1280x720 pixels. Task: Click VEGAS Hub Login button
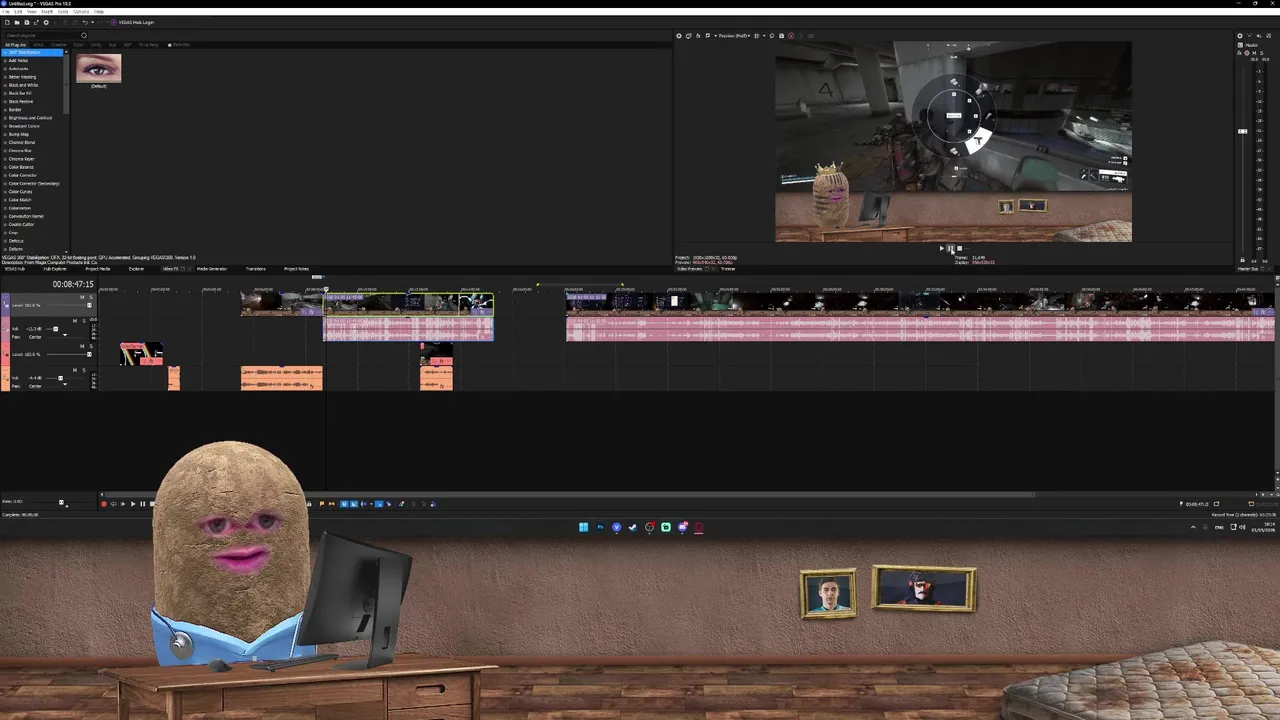[132, 22]
